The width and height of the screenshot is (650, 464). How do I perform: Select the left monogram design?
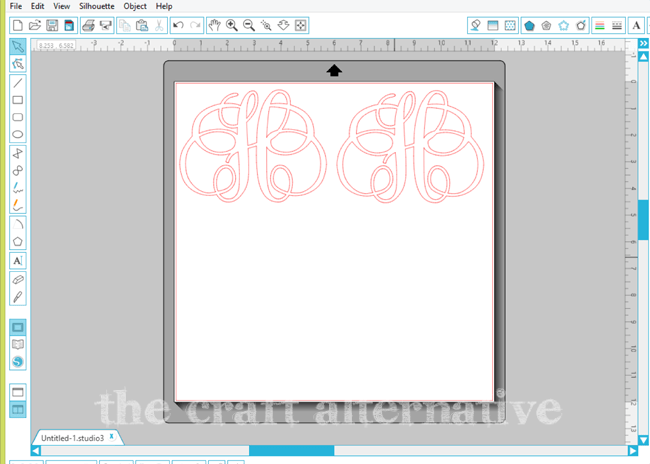(253, 146)
